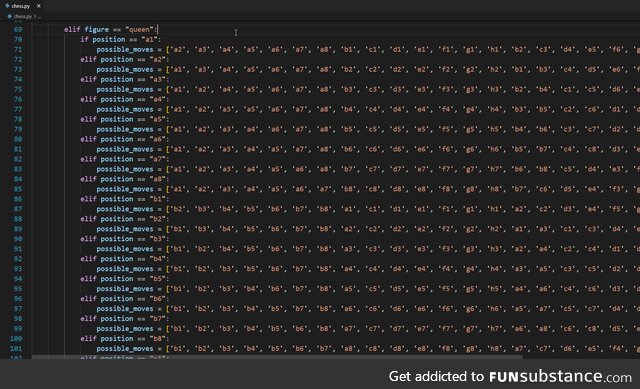Select line number 75 in the gutter
Image resolution: width=640 pixels, height=389 pixels.
coord(18,89)
